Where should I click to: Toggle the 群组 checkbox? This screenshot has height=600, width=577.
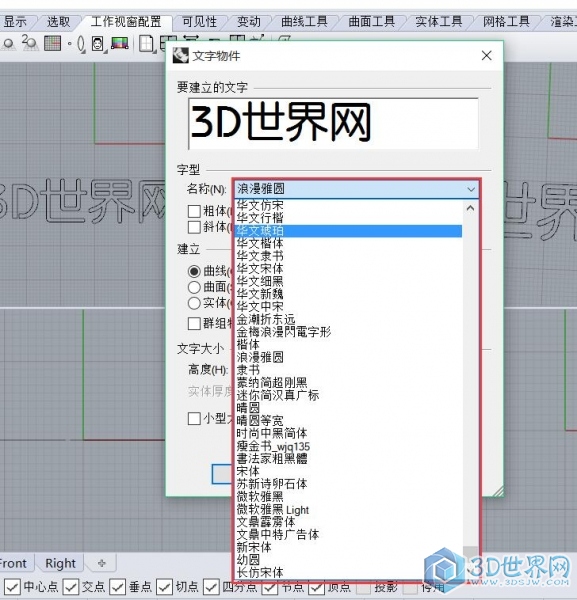[194, 323]
